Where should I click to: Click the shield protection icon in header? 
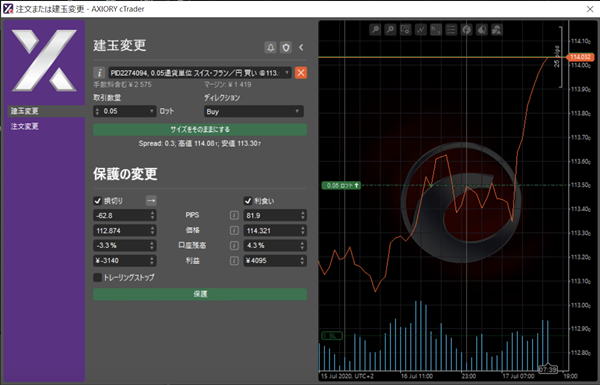click(x=286, y=47)
